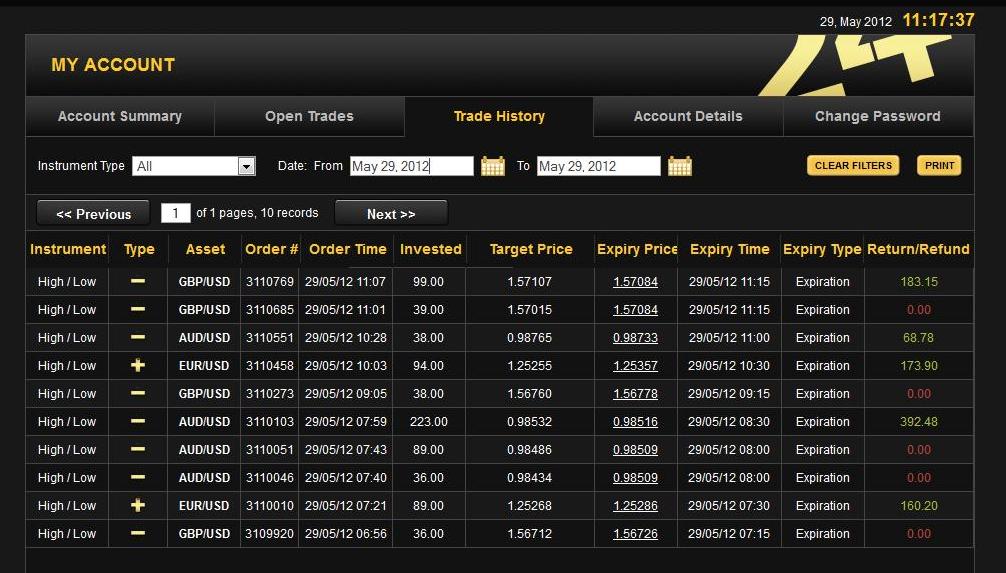The height and width of the screenshot is (573, 1006).
Task: Click the PRINT button
Action: point(939,166)
